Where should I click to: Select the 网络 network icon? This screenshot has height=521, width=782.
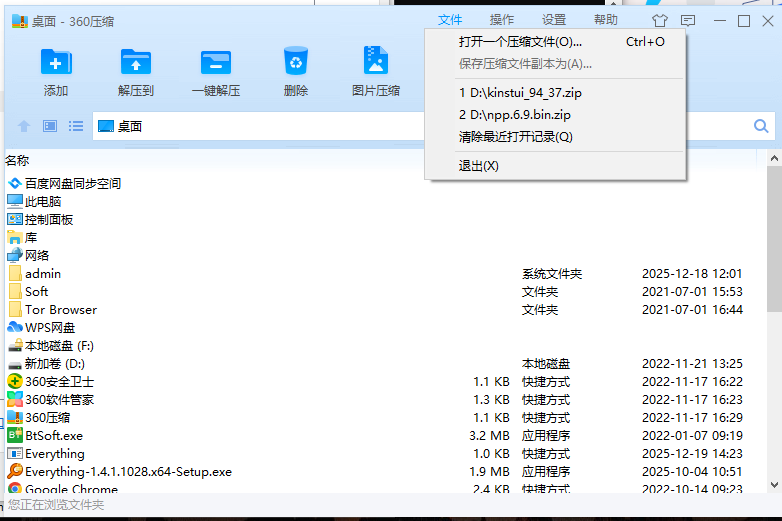pos(15,255)
